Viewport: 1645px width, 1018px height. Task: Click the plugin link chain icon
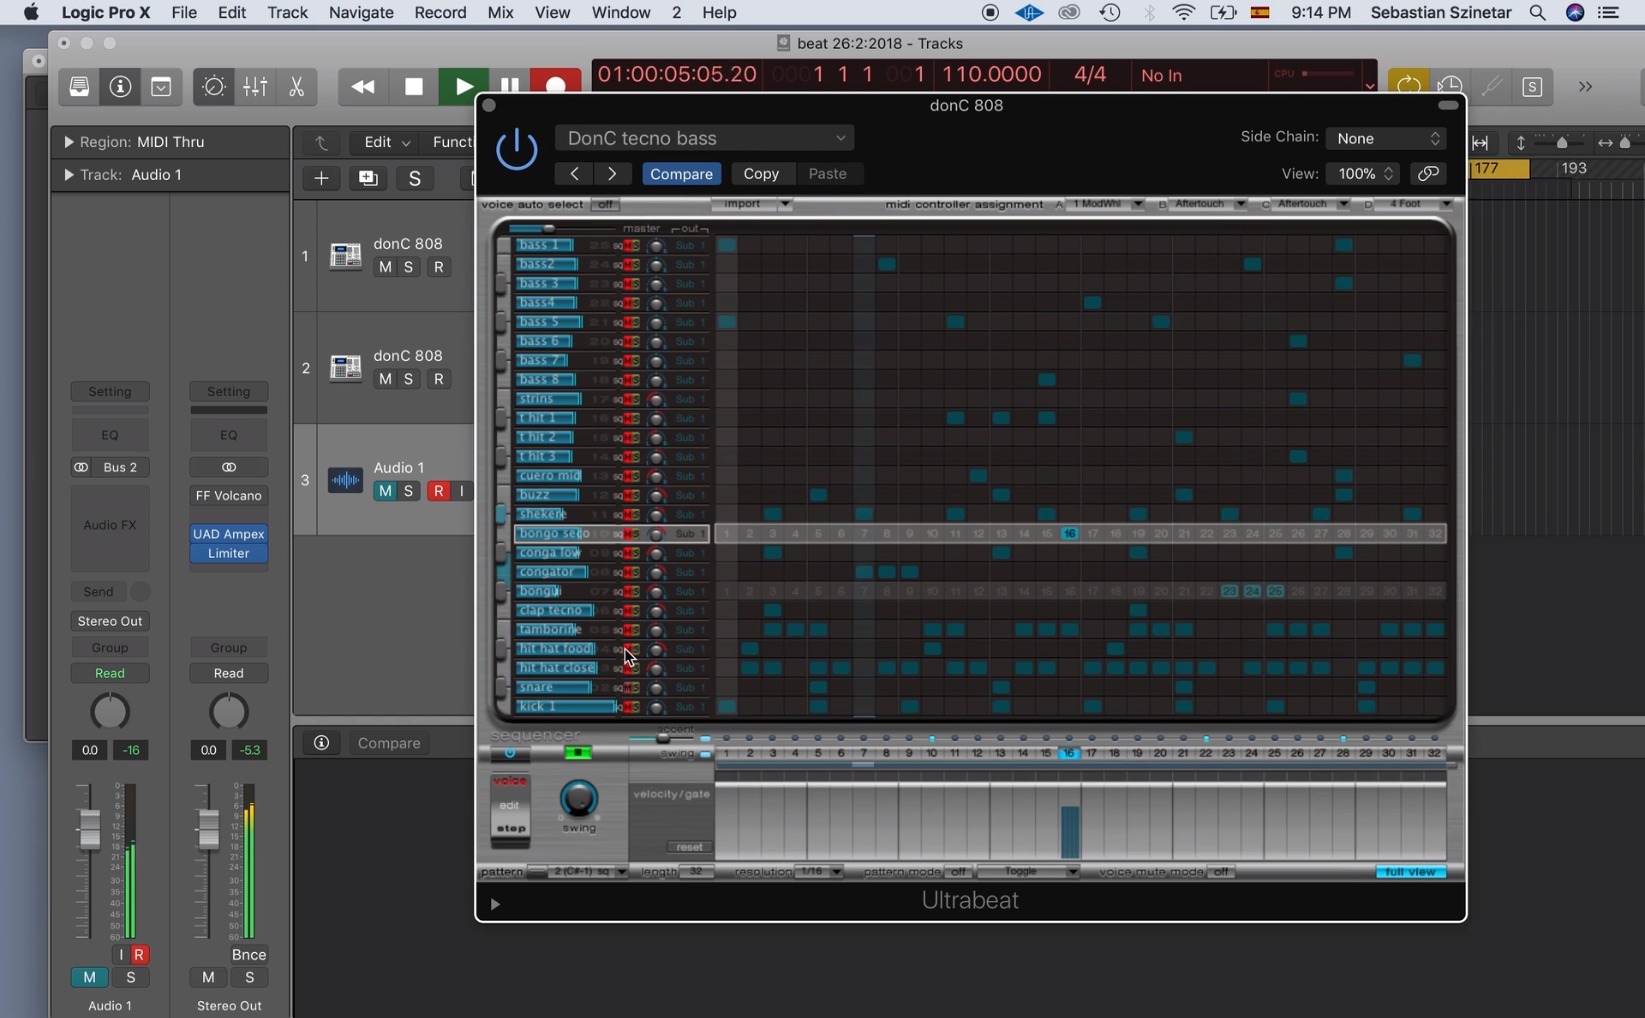click(1428, 174)
